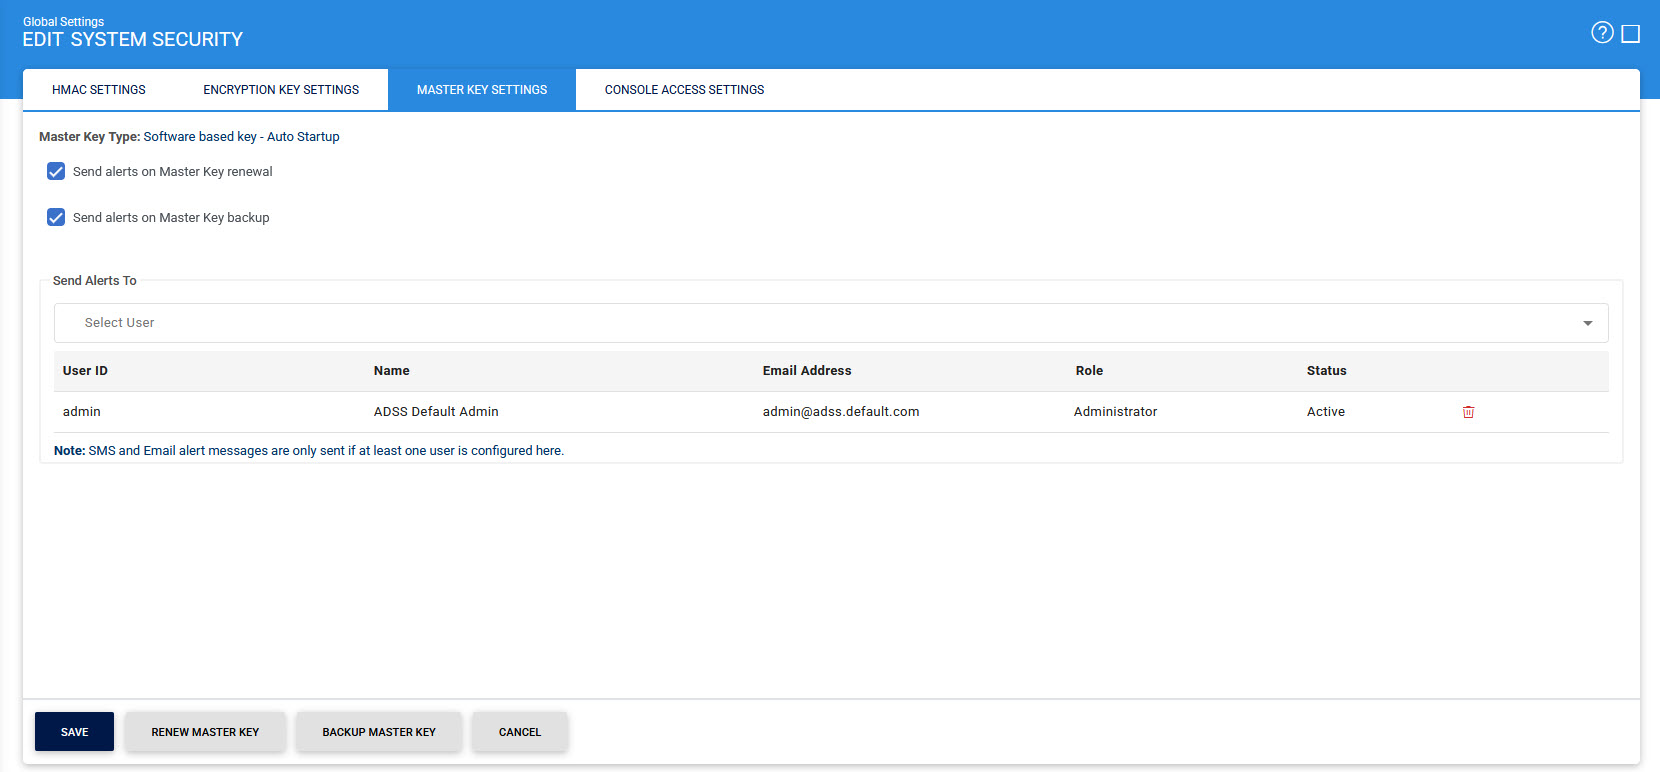
Task: Click the Backup Master Key button
Action: click(x=379, y=732)
